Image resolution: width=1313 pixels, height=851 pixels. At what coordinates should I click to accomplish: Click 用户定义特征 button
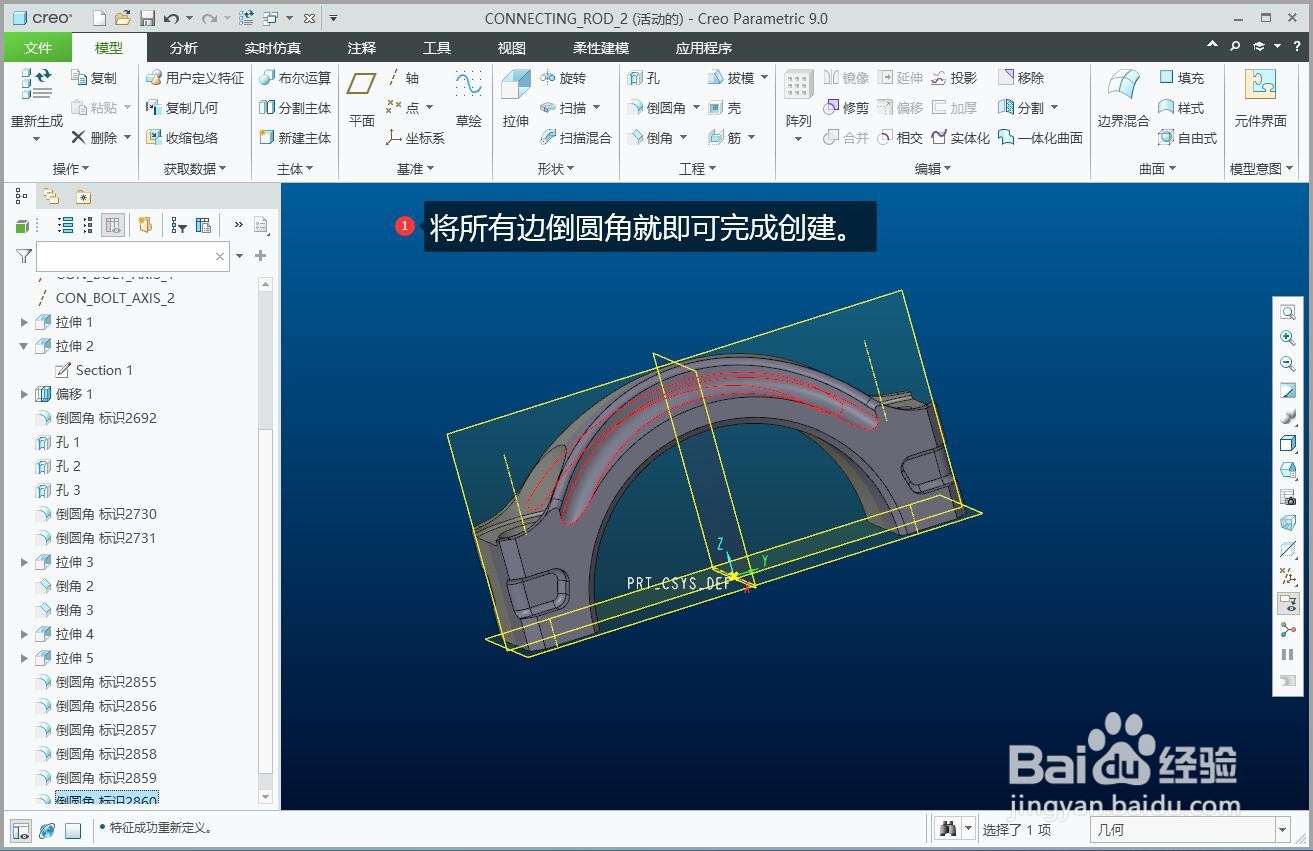click(x=195, y=78)
